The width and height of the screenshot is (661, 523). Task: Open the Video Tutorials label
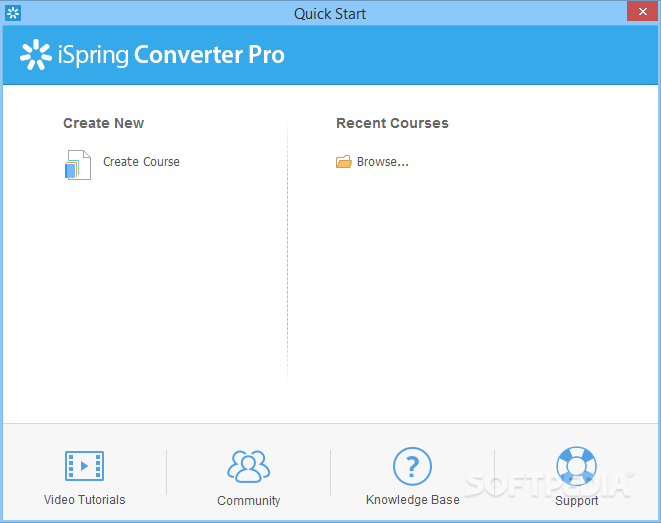[85, 500]
